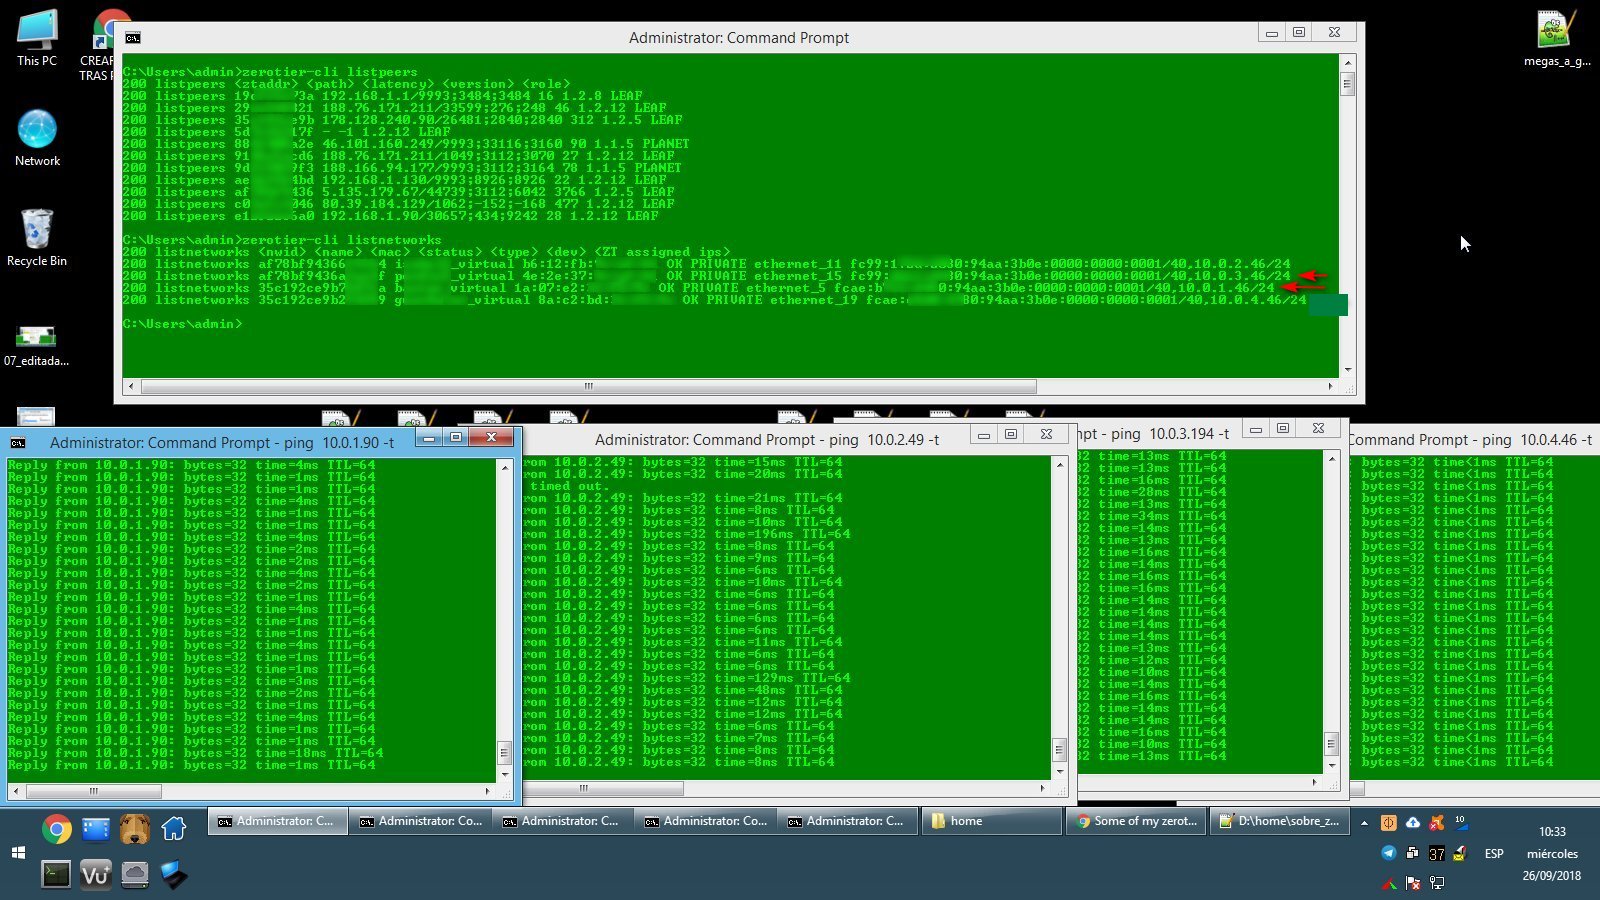Click the red and green triangle tray icon
The height and width of the screenshot is (900, 1600).
1389,883
